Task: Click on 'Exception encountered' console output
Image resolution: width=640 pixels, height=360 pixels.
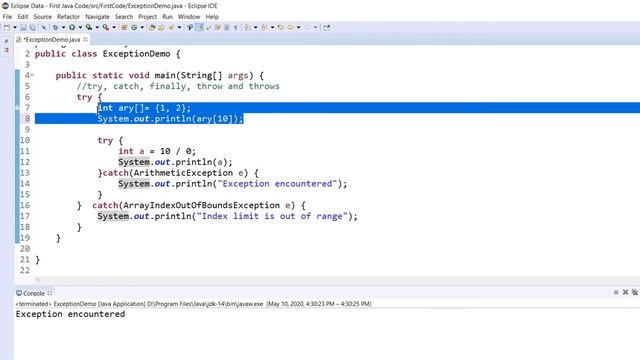Action: (x=70, y=314)
